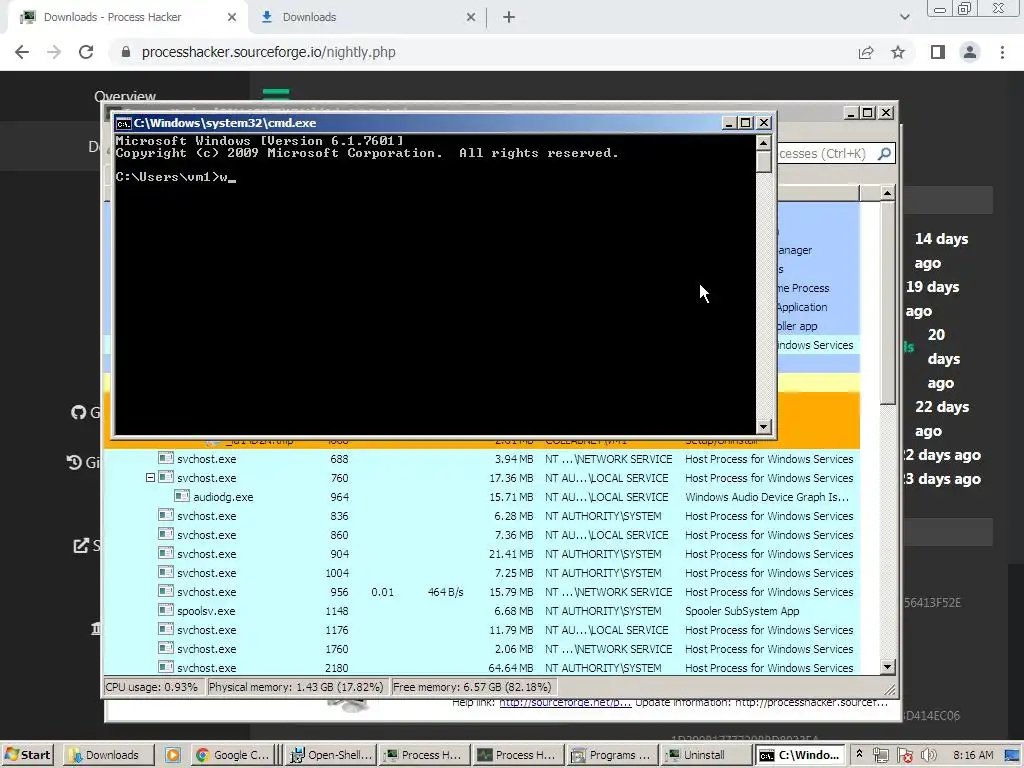This screenshot has height=768, width=1024.
Task: Share this page icon in address bar
Action: [866, 52]
